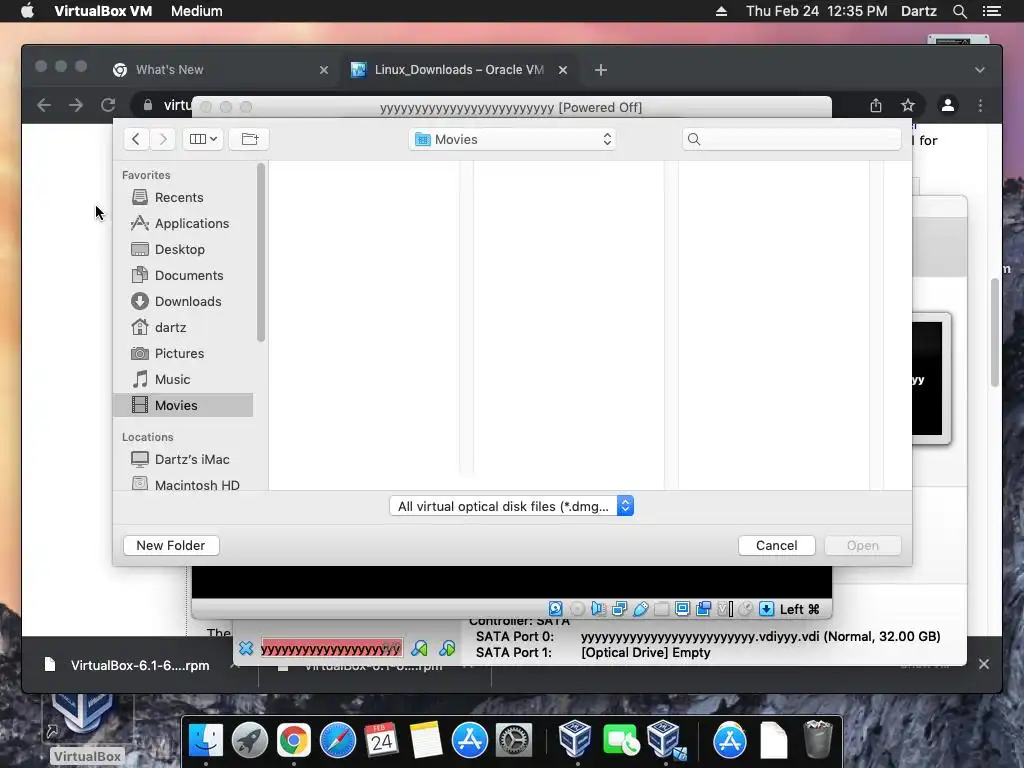1024x768 pixels.
Task: Click the blue X icon beside the highlighted text field
Action: (246, 648)
